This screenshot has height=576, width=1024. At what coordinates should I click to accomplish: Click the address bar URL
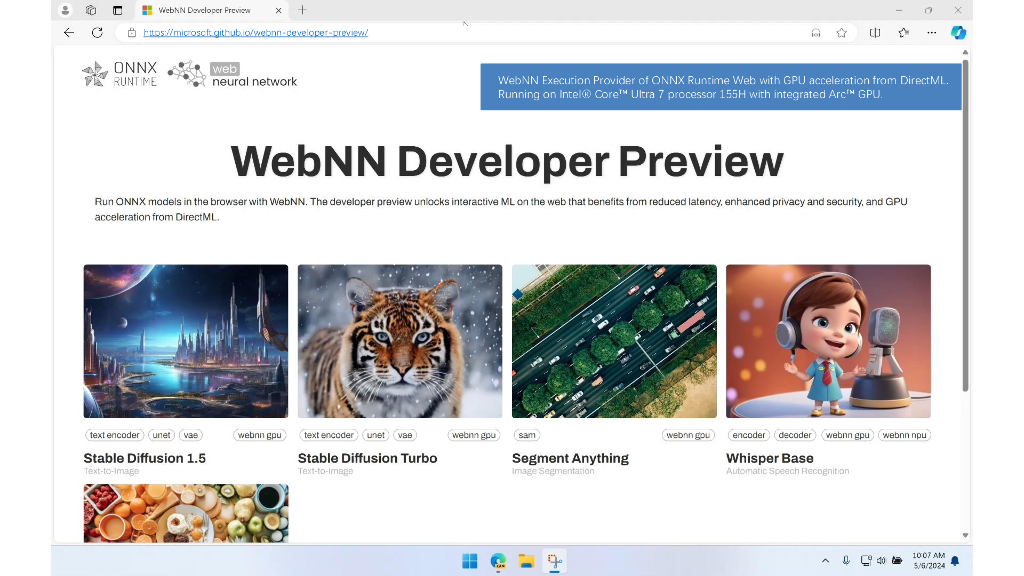tap(255, 33)
